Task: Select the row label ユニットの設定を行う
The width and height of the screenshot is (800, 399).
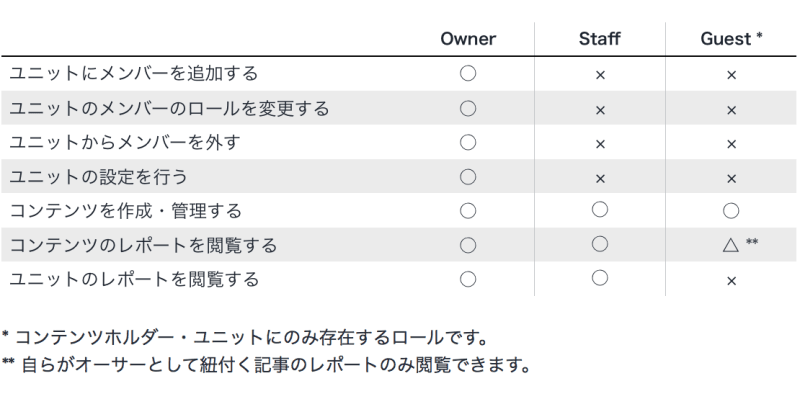Action: pyautogui.click(x=98, y=177)
